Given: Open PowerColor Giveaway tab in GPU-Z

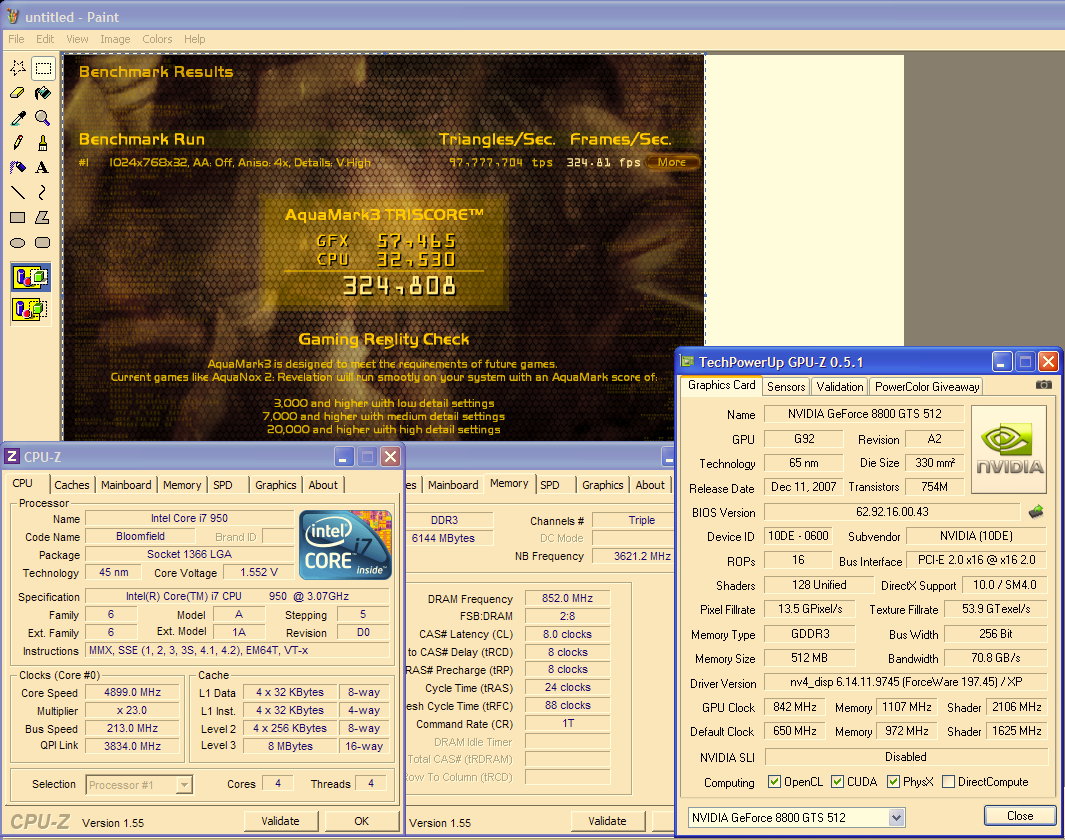Looking at the screenshot, I should 927,386.
